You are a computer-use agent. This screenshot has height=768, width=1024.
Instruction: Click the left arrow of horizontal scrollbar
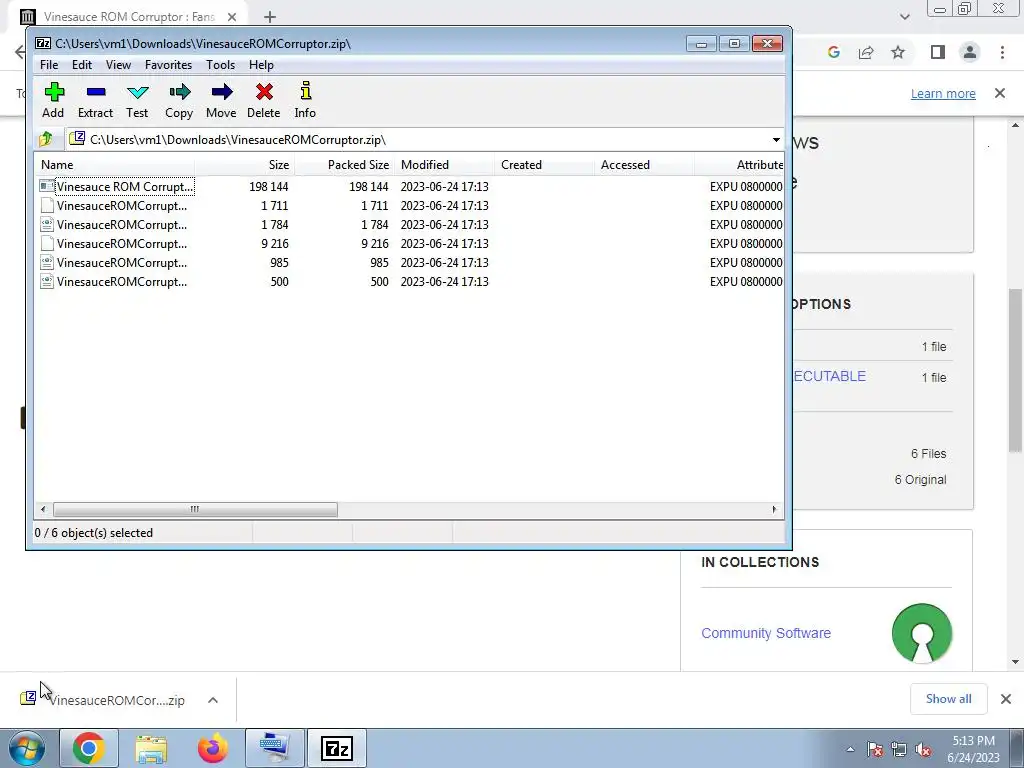[x=44, y=509]
